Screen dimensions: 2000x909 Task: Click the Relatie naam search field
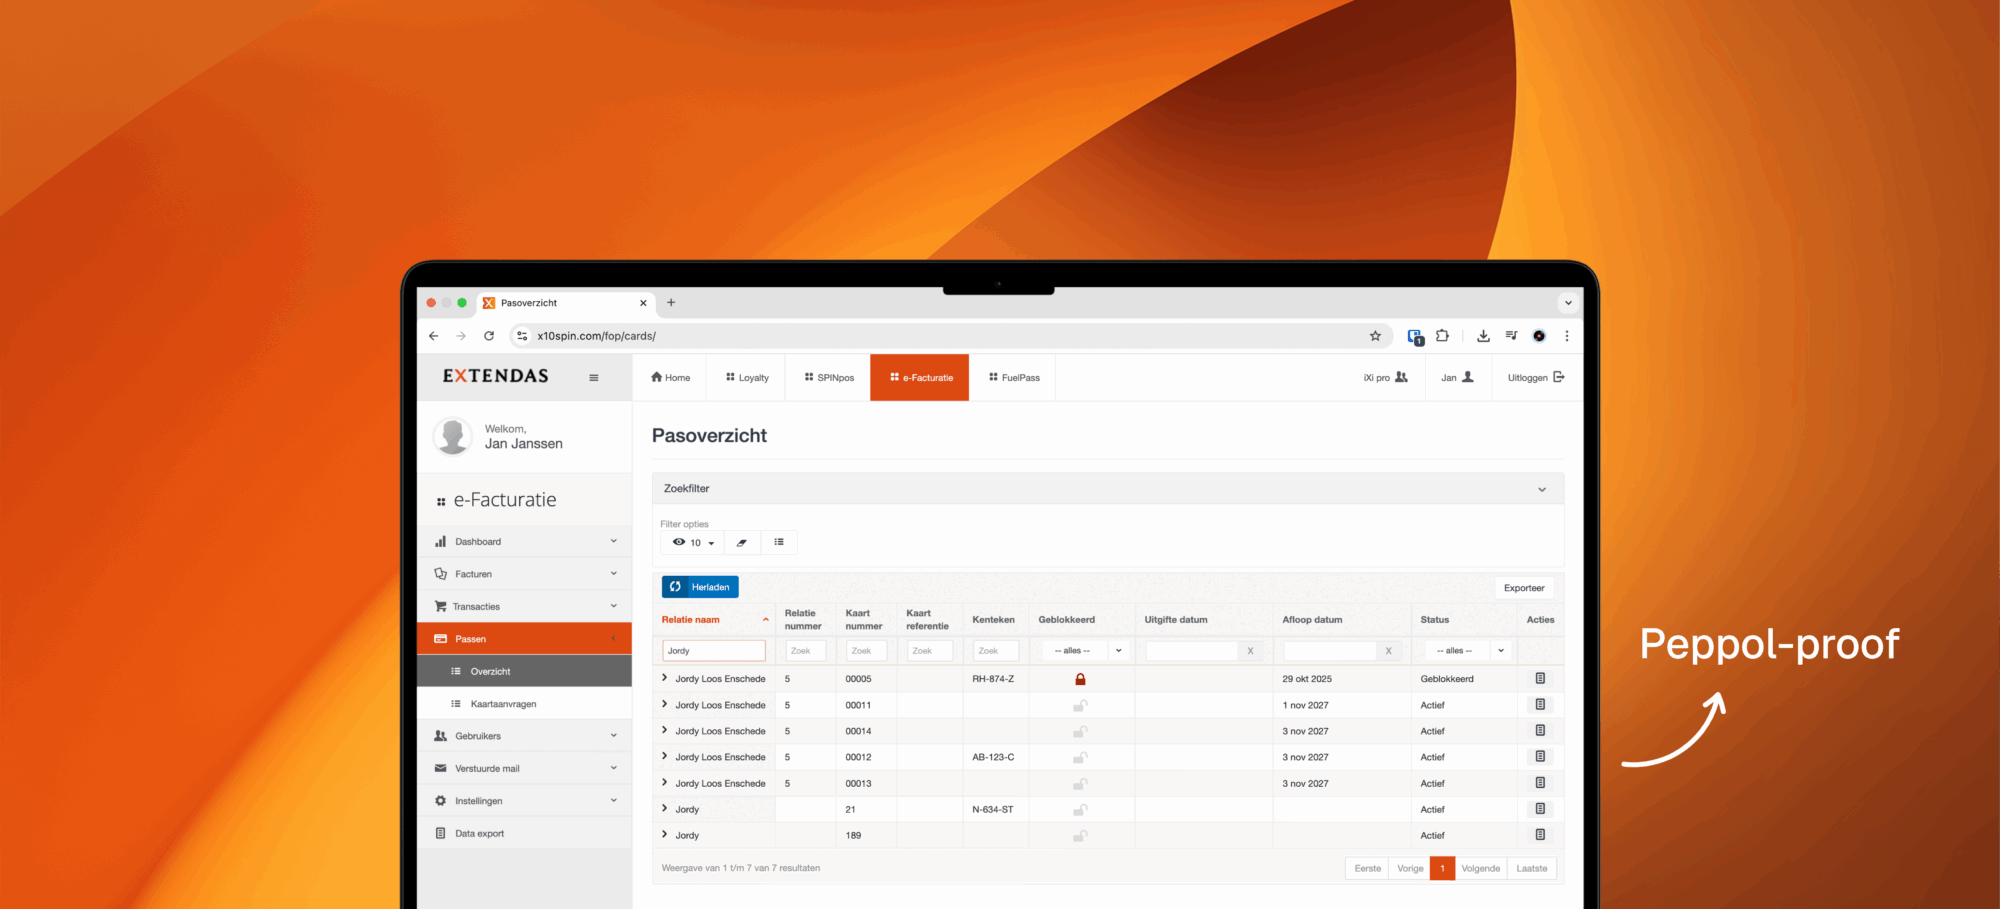pyautogui.click(x=714, y=651)
